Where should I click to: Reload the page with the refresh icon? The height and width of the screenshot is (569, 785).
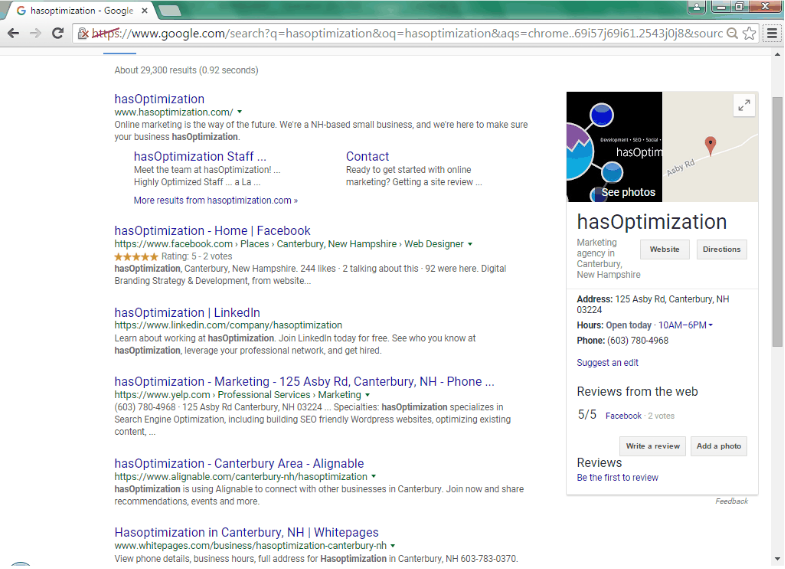(58, 34)
